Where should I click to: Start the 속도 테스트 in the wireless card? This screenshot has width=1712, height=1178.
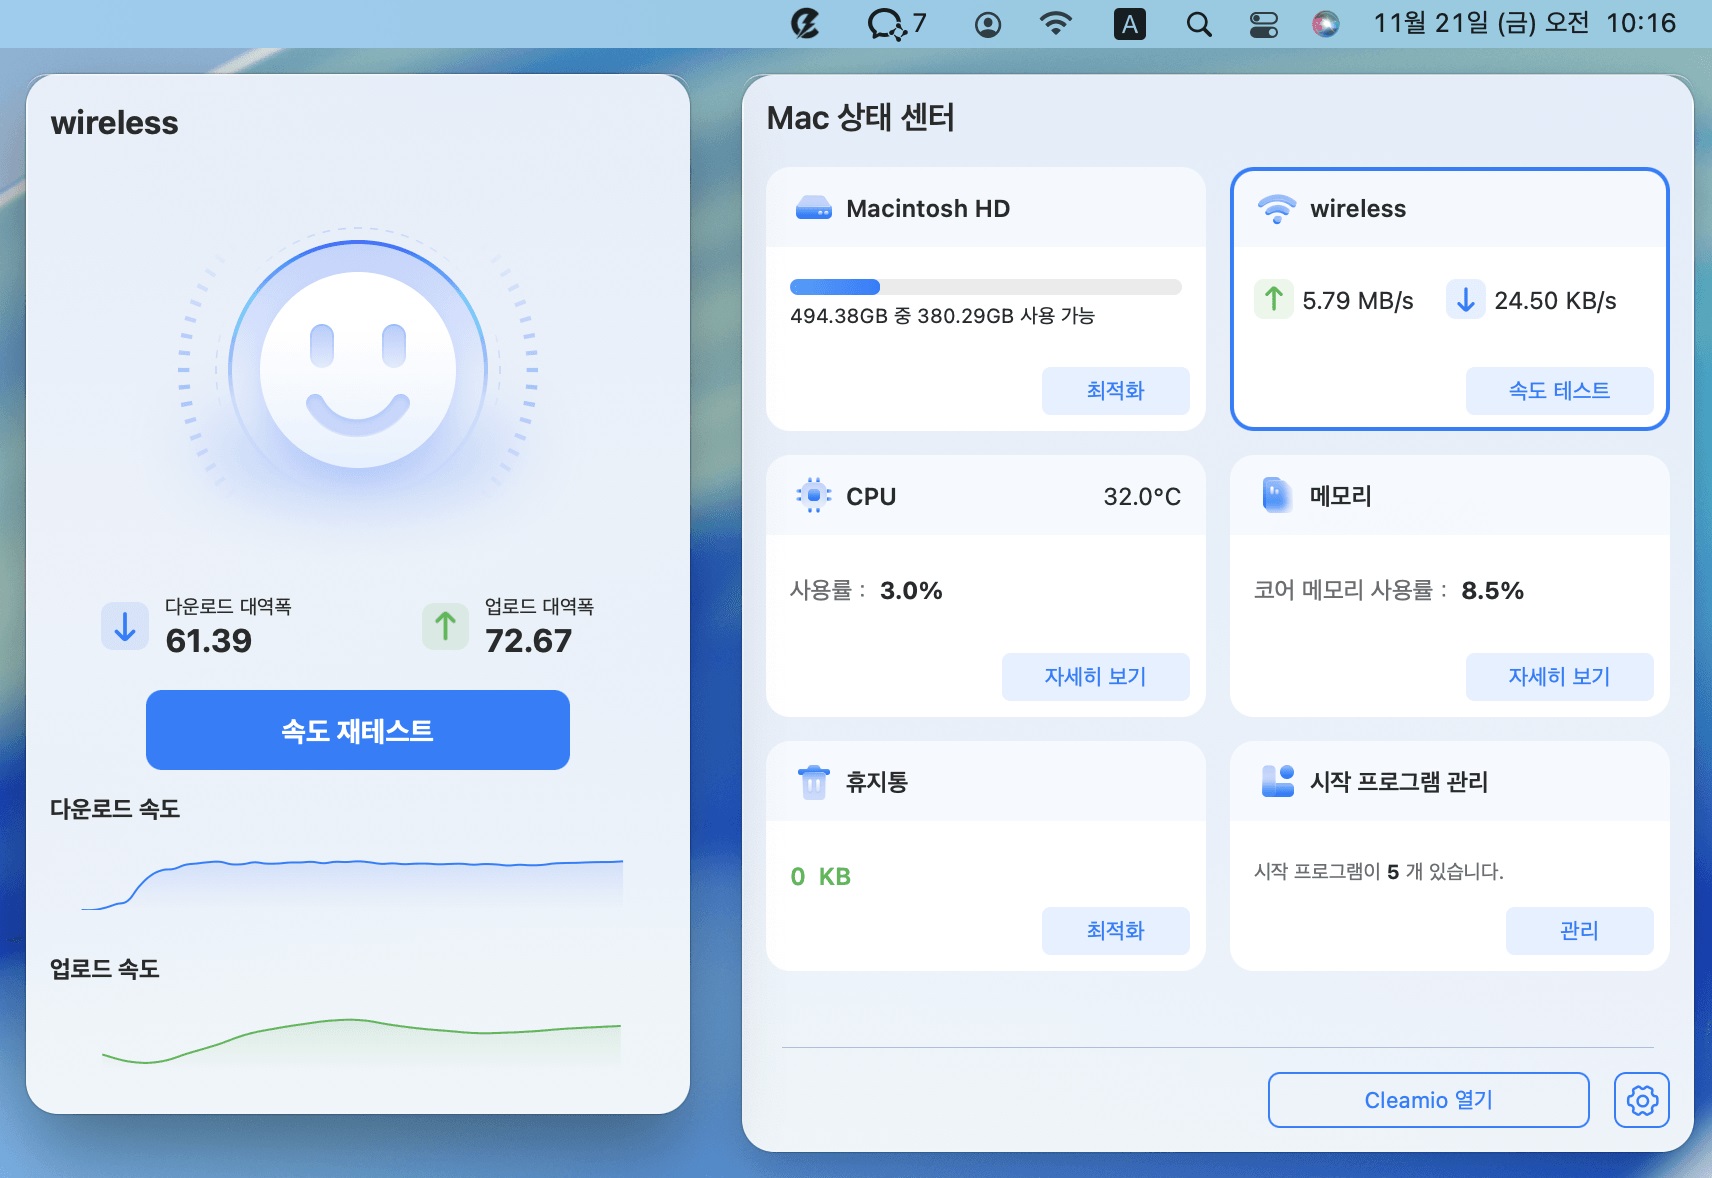click(x=1558, y=391)
